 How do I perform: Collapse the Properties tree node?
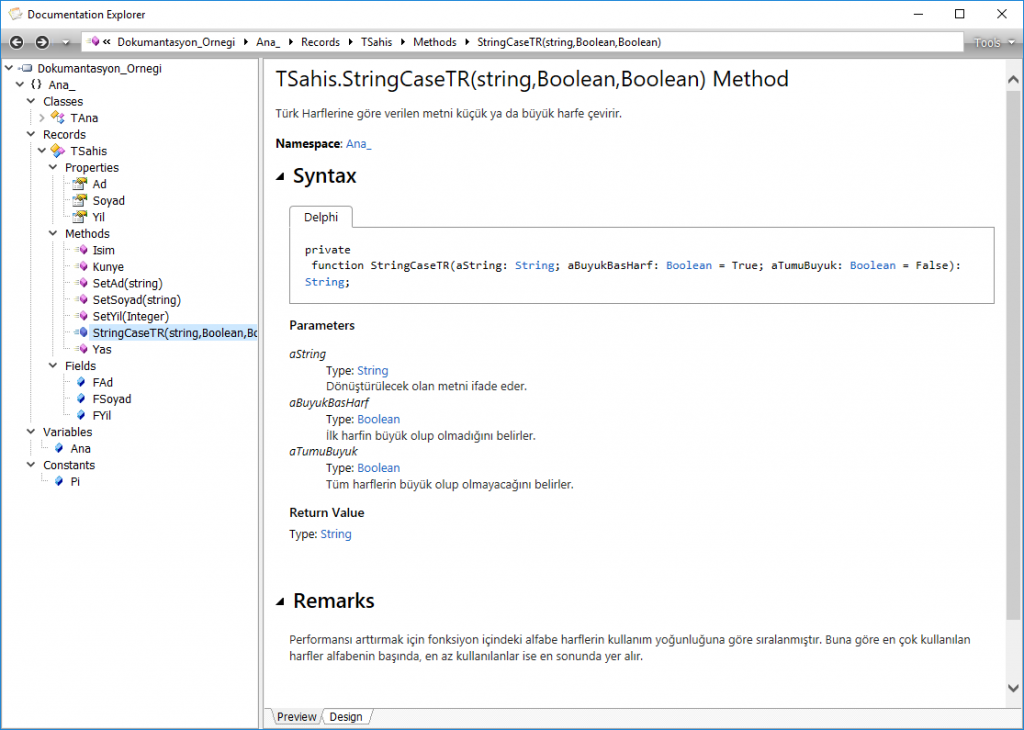tap(54, 168)
